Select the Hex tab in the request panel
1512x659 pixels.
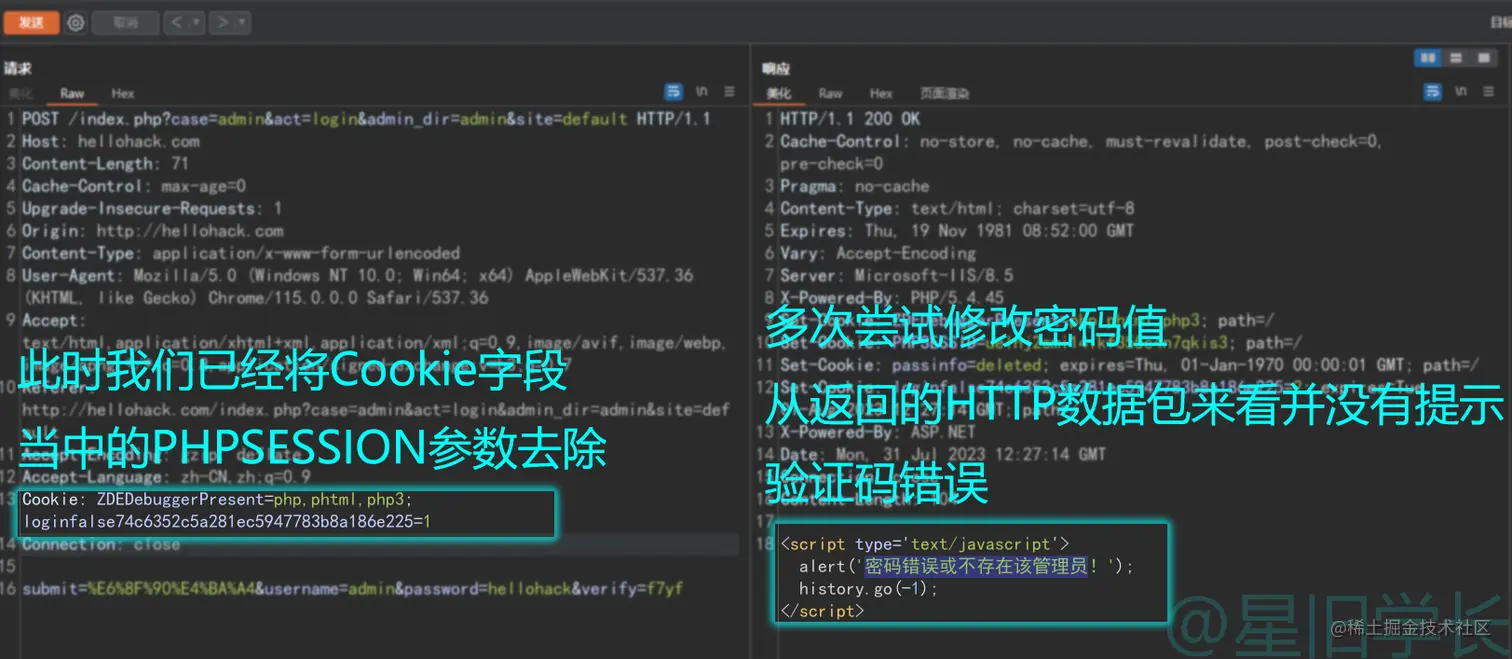pyautogui.click(x=123, y=93)
